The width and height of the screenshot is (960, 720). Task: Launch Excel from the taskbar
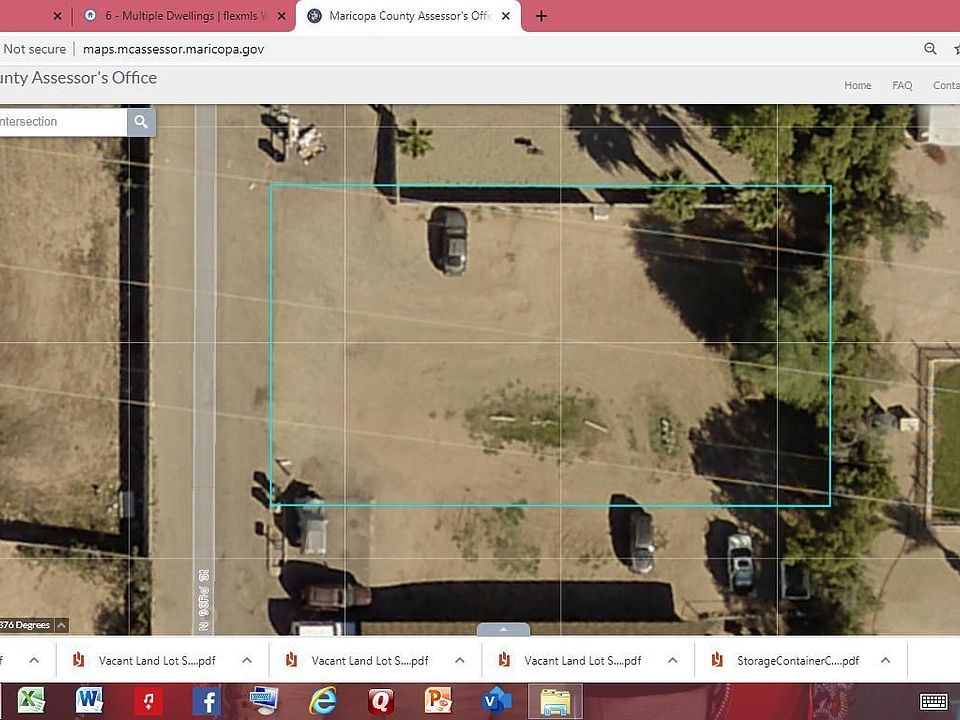[x=31, y=700]
